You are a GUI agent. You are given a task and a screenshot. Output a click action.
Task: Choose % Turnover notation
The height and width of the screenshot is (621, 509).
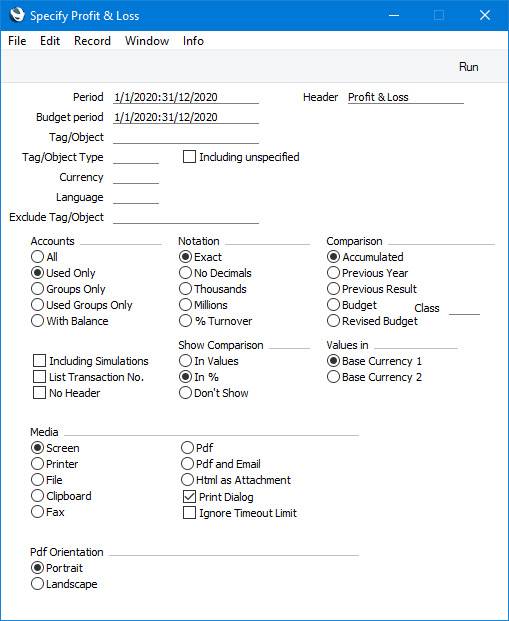point(185,321)
